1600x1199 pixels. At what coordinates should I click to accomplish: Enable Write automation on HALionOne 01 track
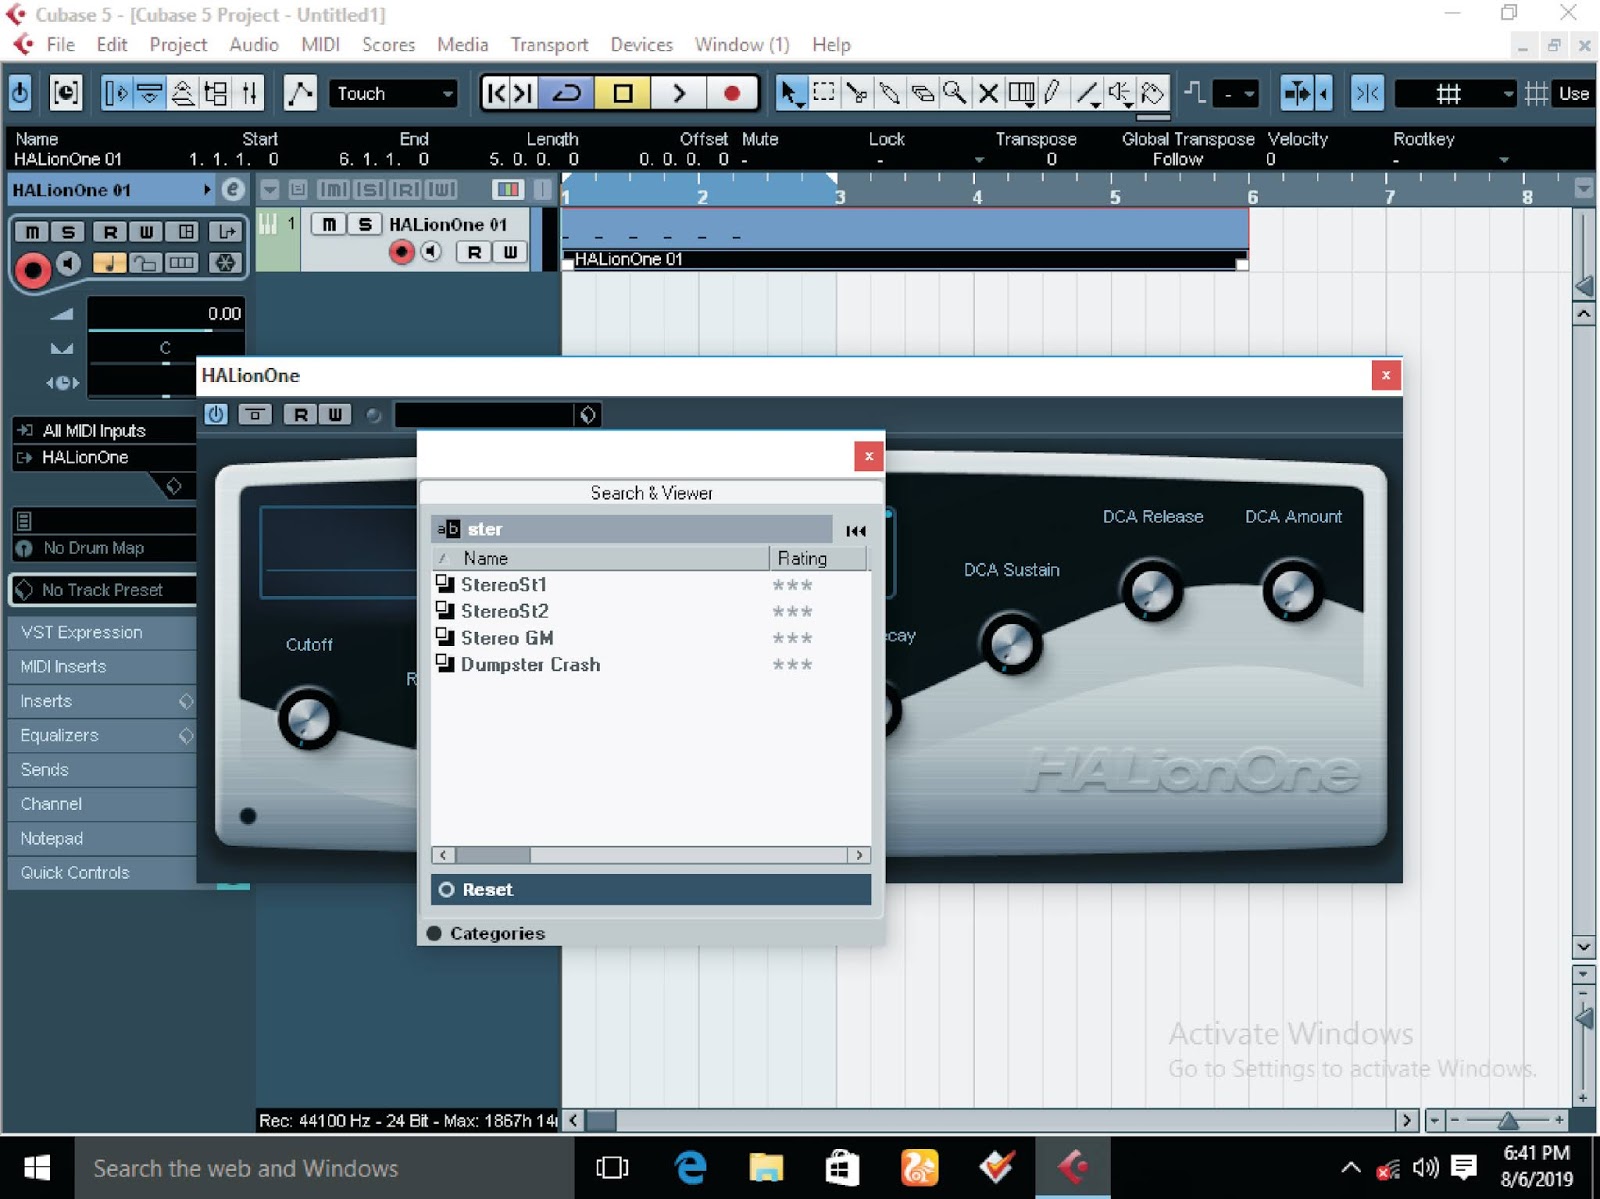point(510,252)
